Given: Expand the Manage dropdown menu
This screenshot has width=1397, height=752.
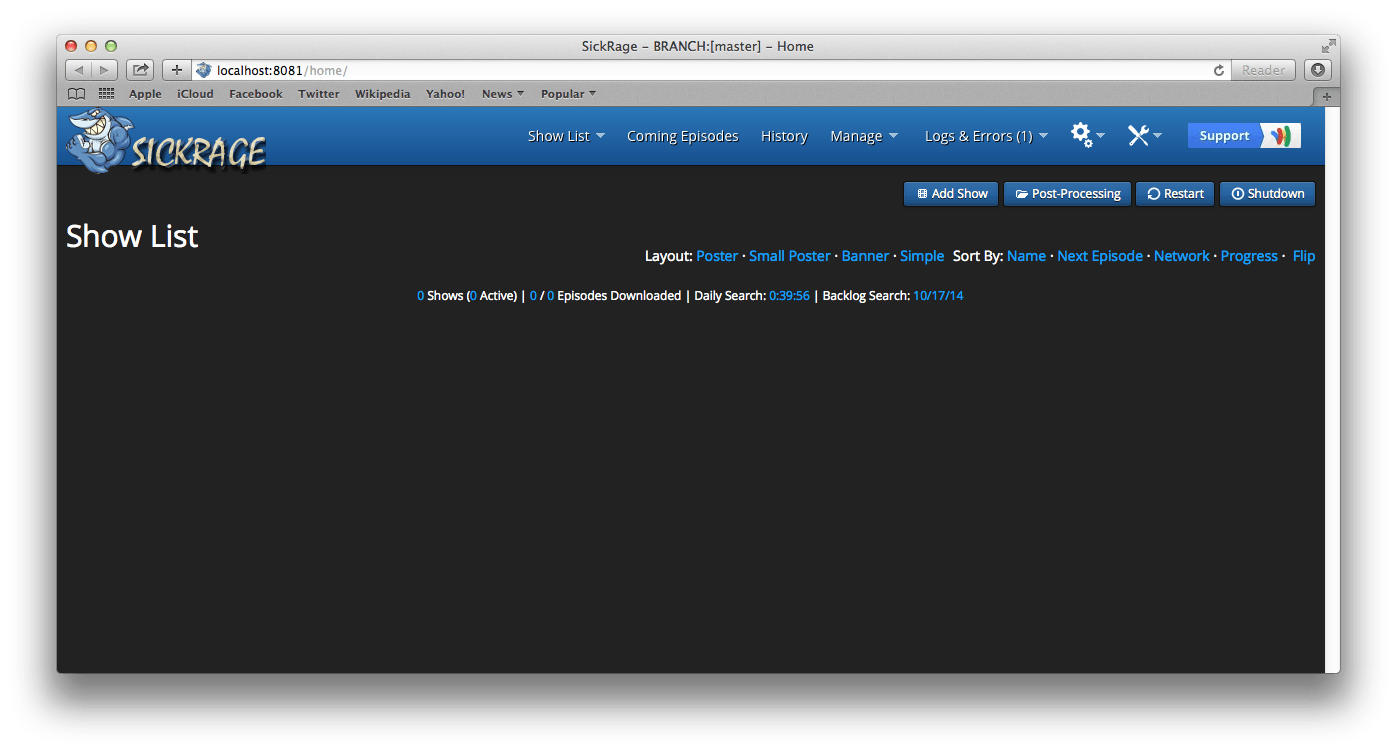Looking at the screenshot, I should 864,136.
